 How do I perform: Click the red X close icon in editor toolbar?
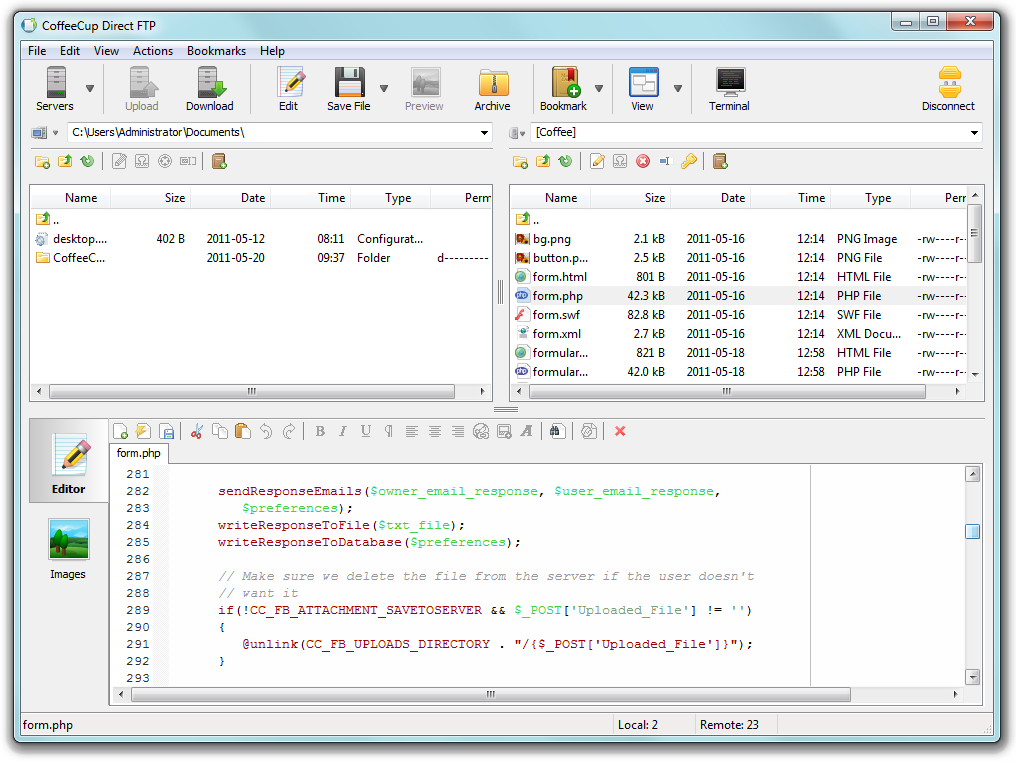620,431
